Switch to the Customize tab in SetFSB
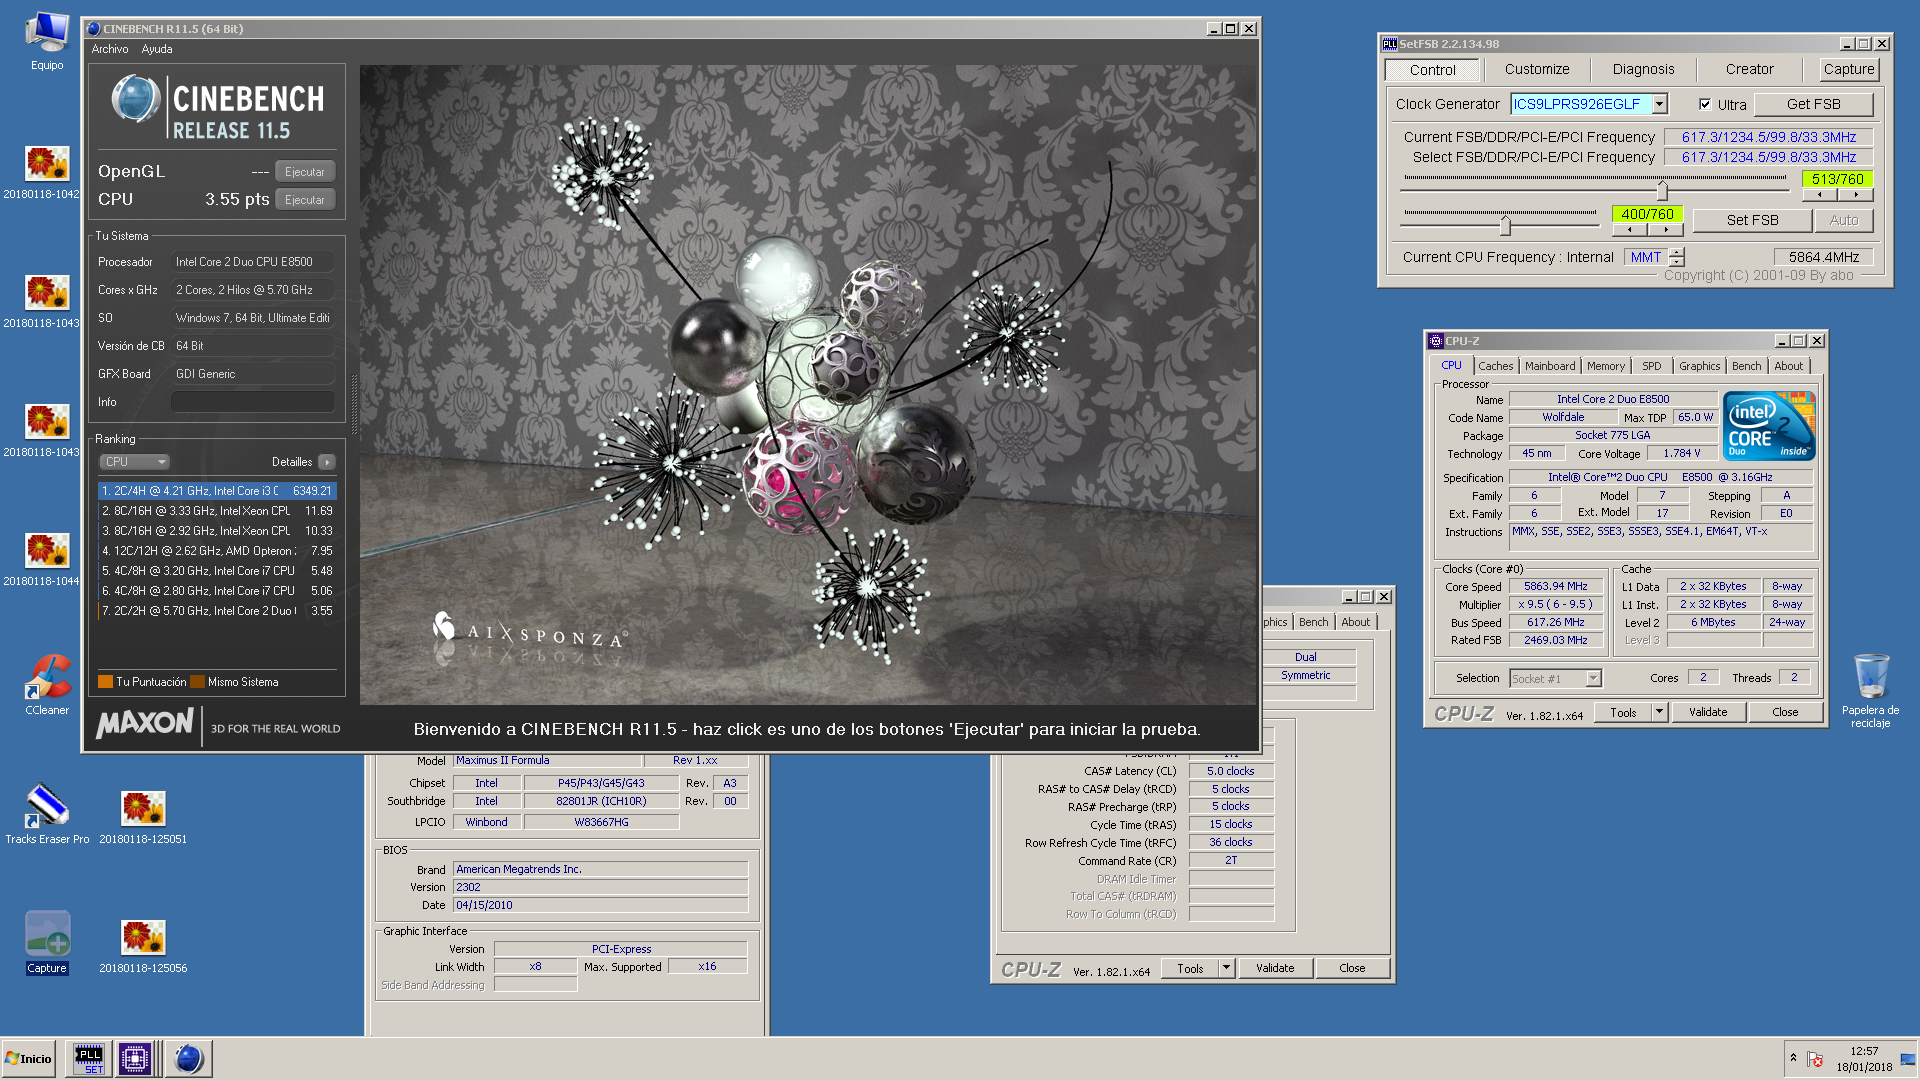Screen dimensions: 1920x1080 1537,69
